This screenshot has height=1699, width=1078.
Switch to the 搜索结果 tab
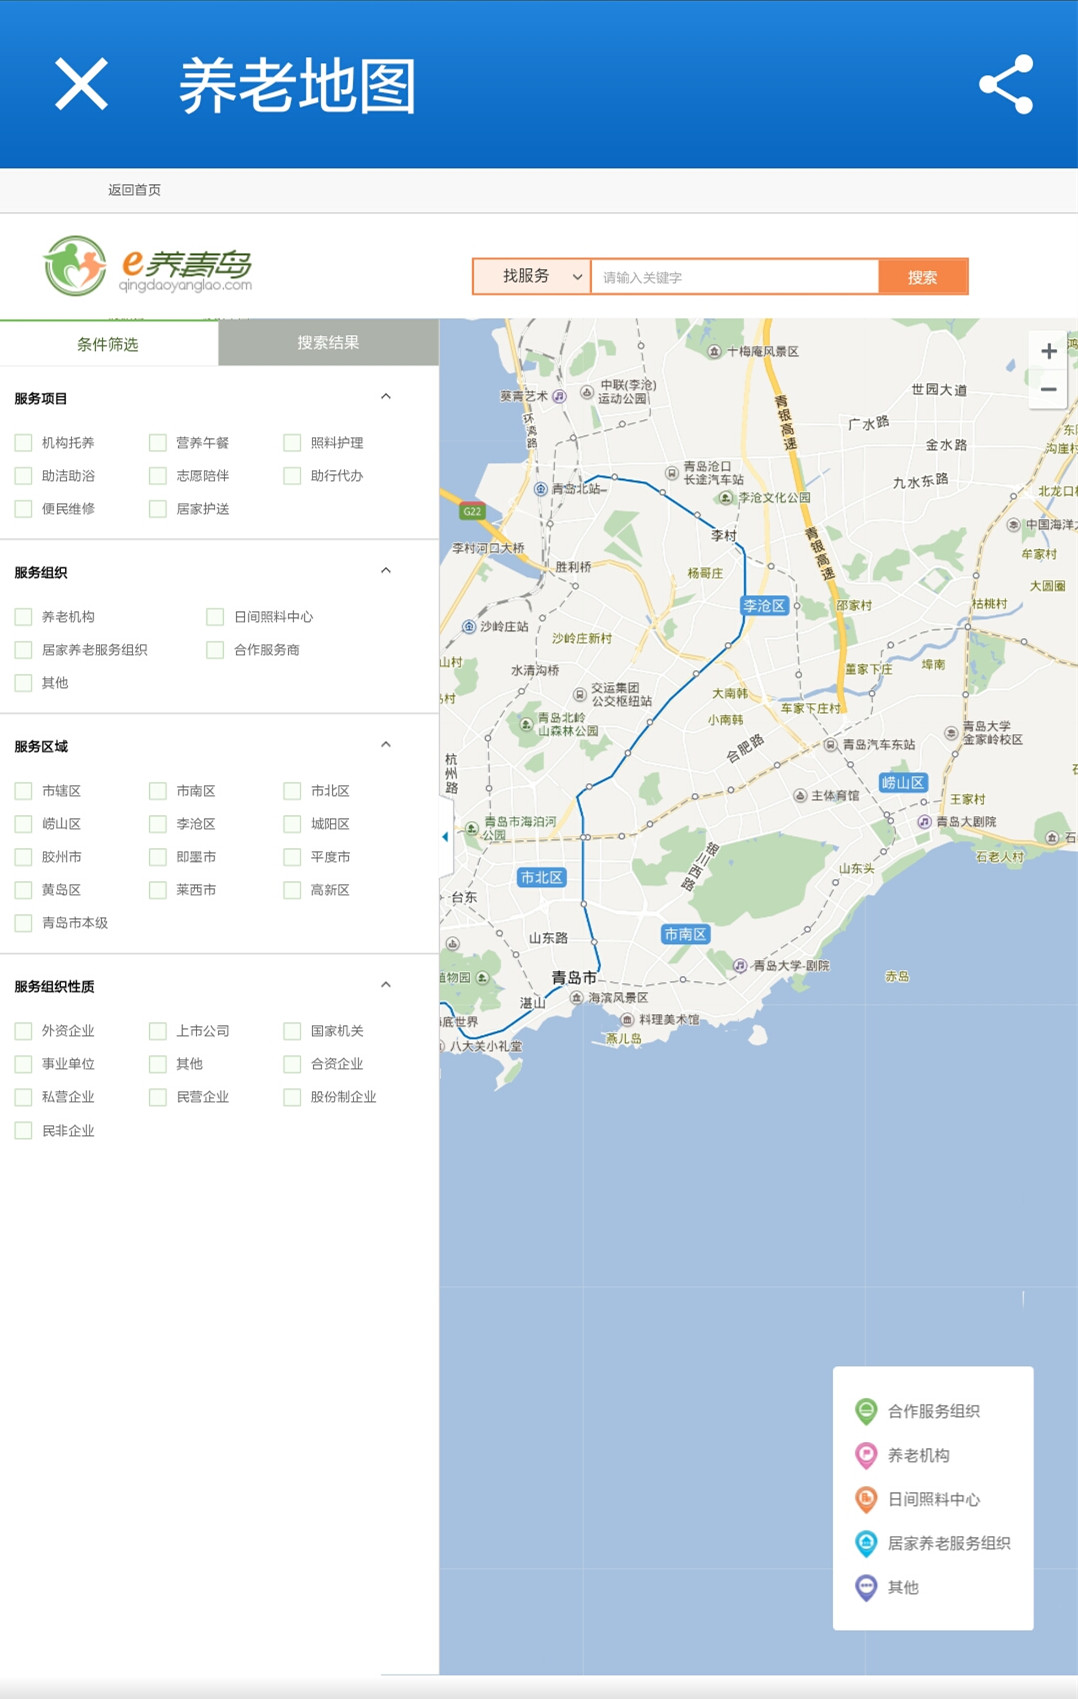(328, 343)
